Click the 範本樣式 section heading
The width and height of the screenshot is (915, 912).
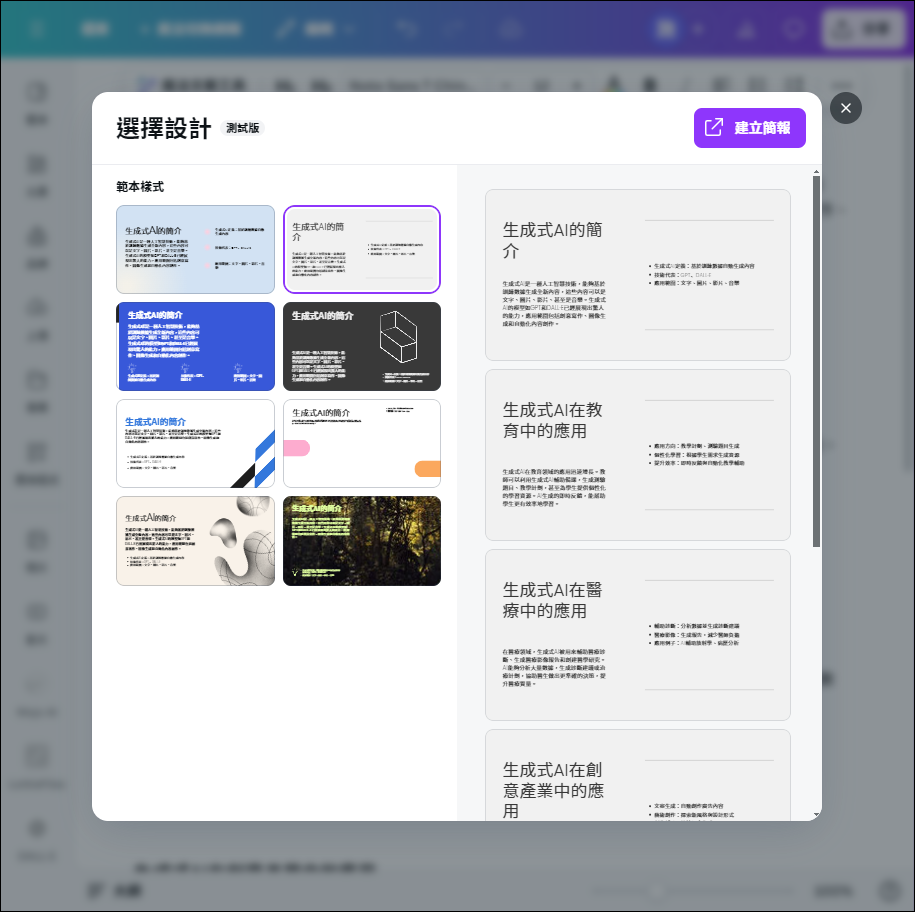(x=140, y=187)
